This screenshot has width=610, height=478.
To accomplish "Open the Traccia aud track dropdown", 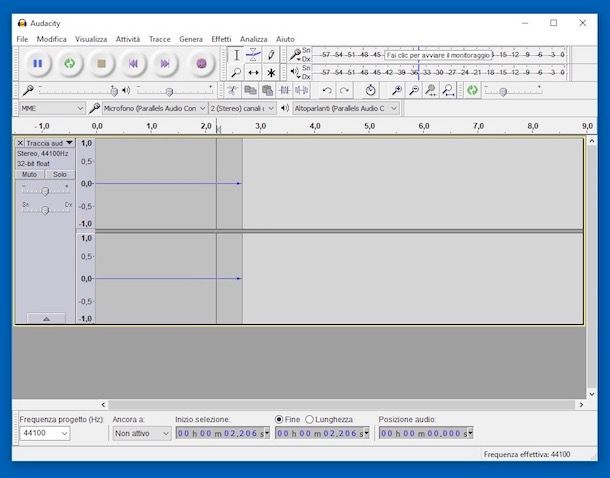I will pos(49,143).
